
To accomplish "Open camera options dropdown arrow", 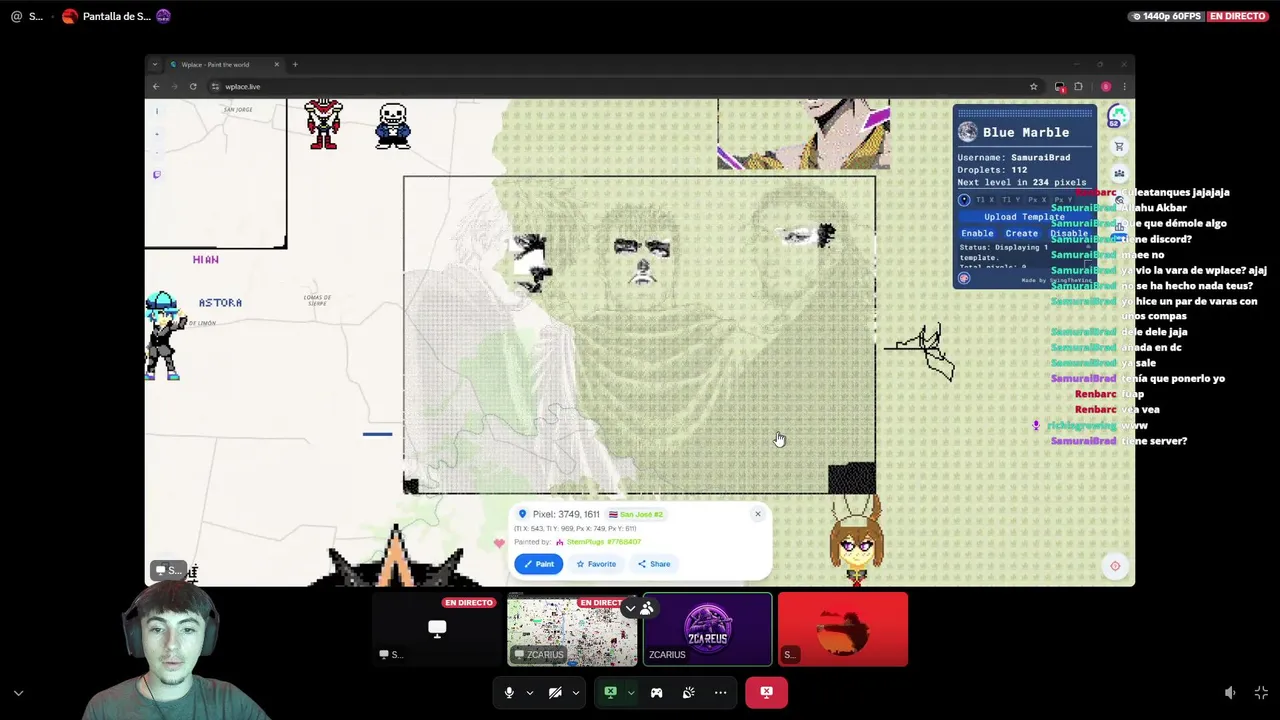I will tap(576, 692).
